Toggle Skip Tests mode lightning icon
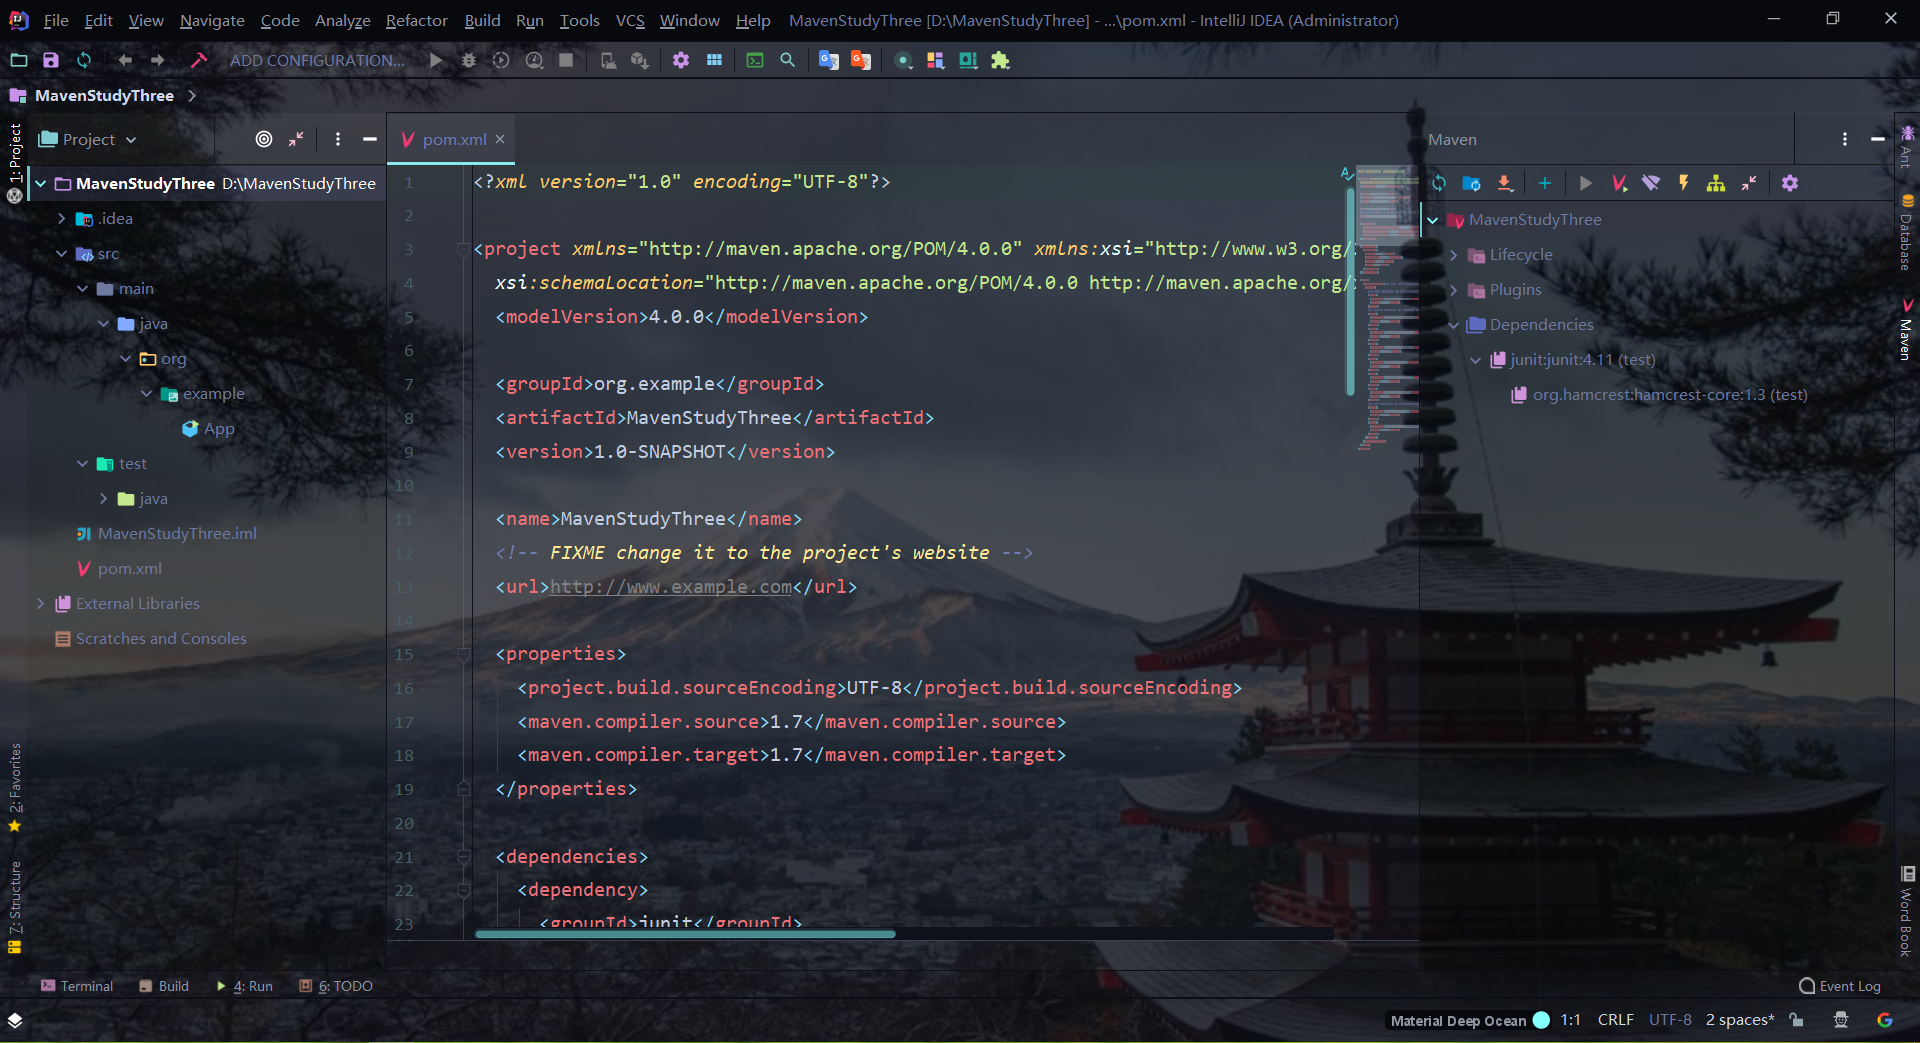 click(x=1684, y=183)
